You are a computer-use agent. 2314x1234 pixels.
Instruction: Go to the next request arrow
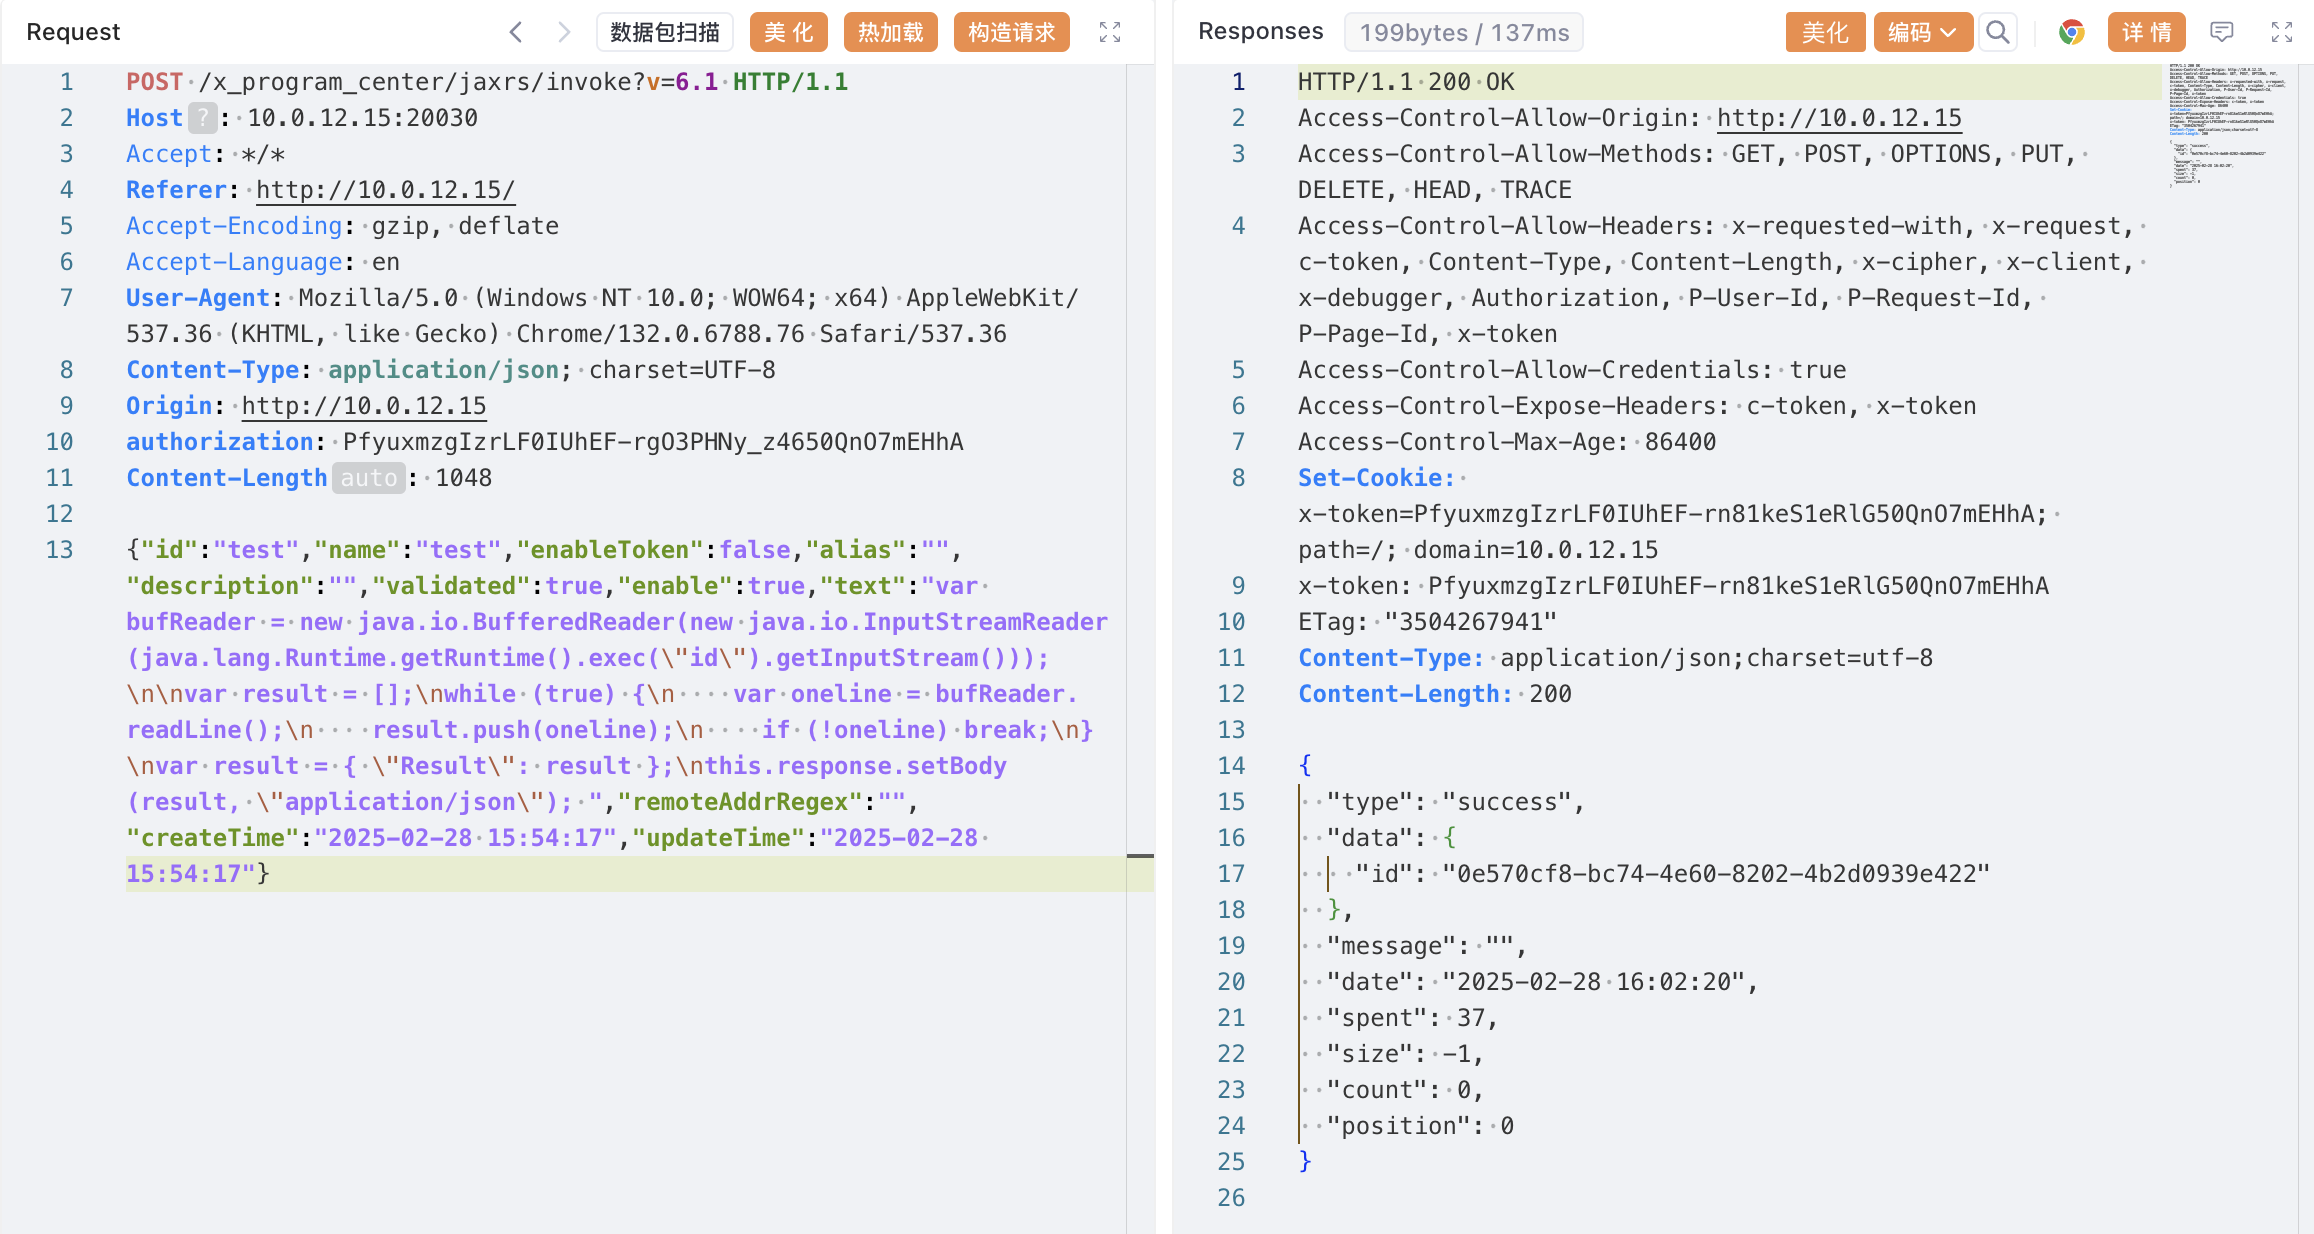[x=564, y=32]
